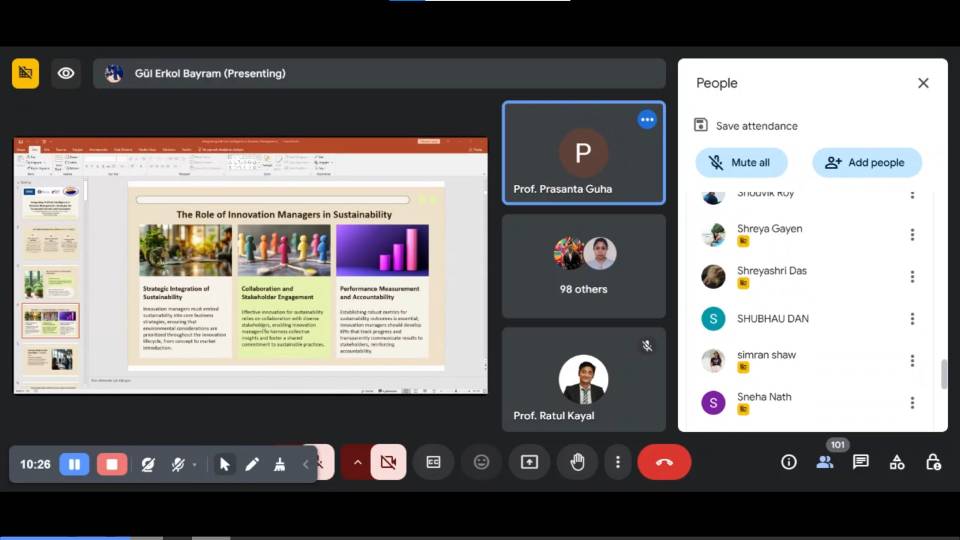Viewport: 960px width, 540px height.
Task: Click the People list scrollbar
Action: click(943, 374)
